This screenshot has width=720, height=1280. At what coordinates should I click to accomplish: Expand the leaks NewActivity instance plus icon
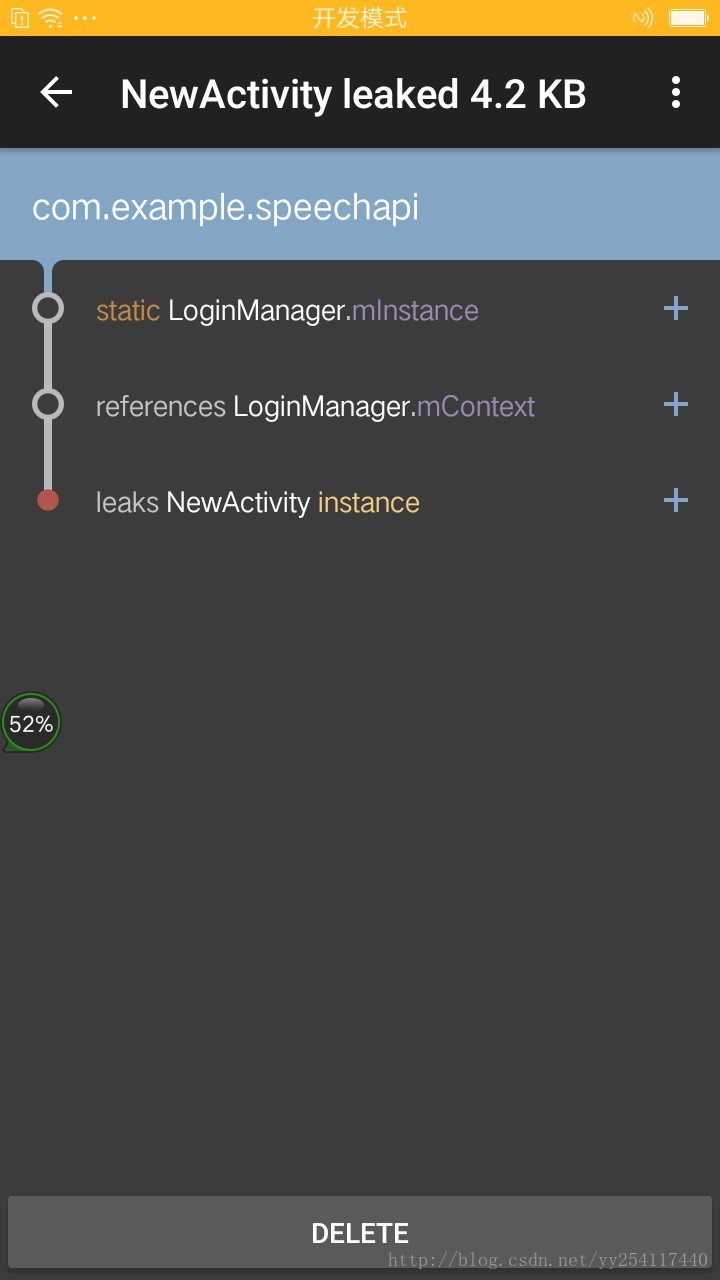[676, 500]
